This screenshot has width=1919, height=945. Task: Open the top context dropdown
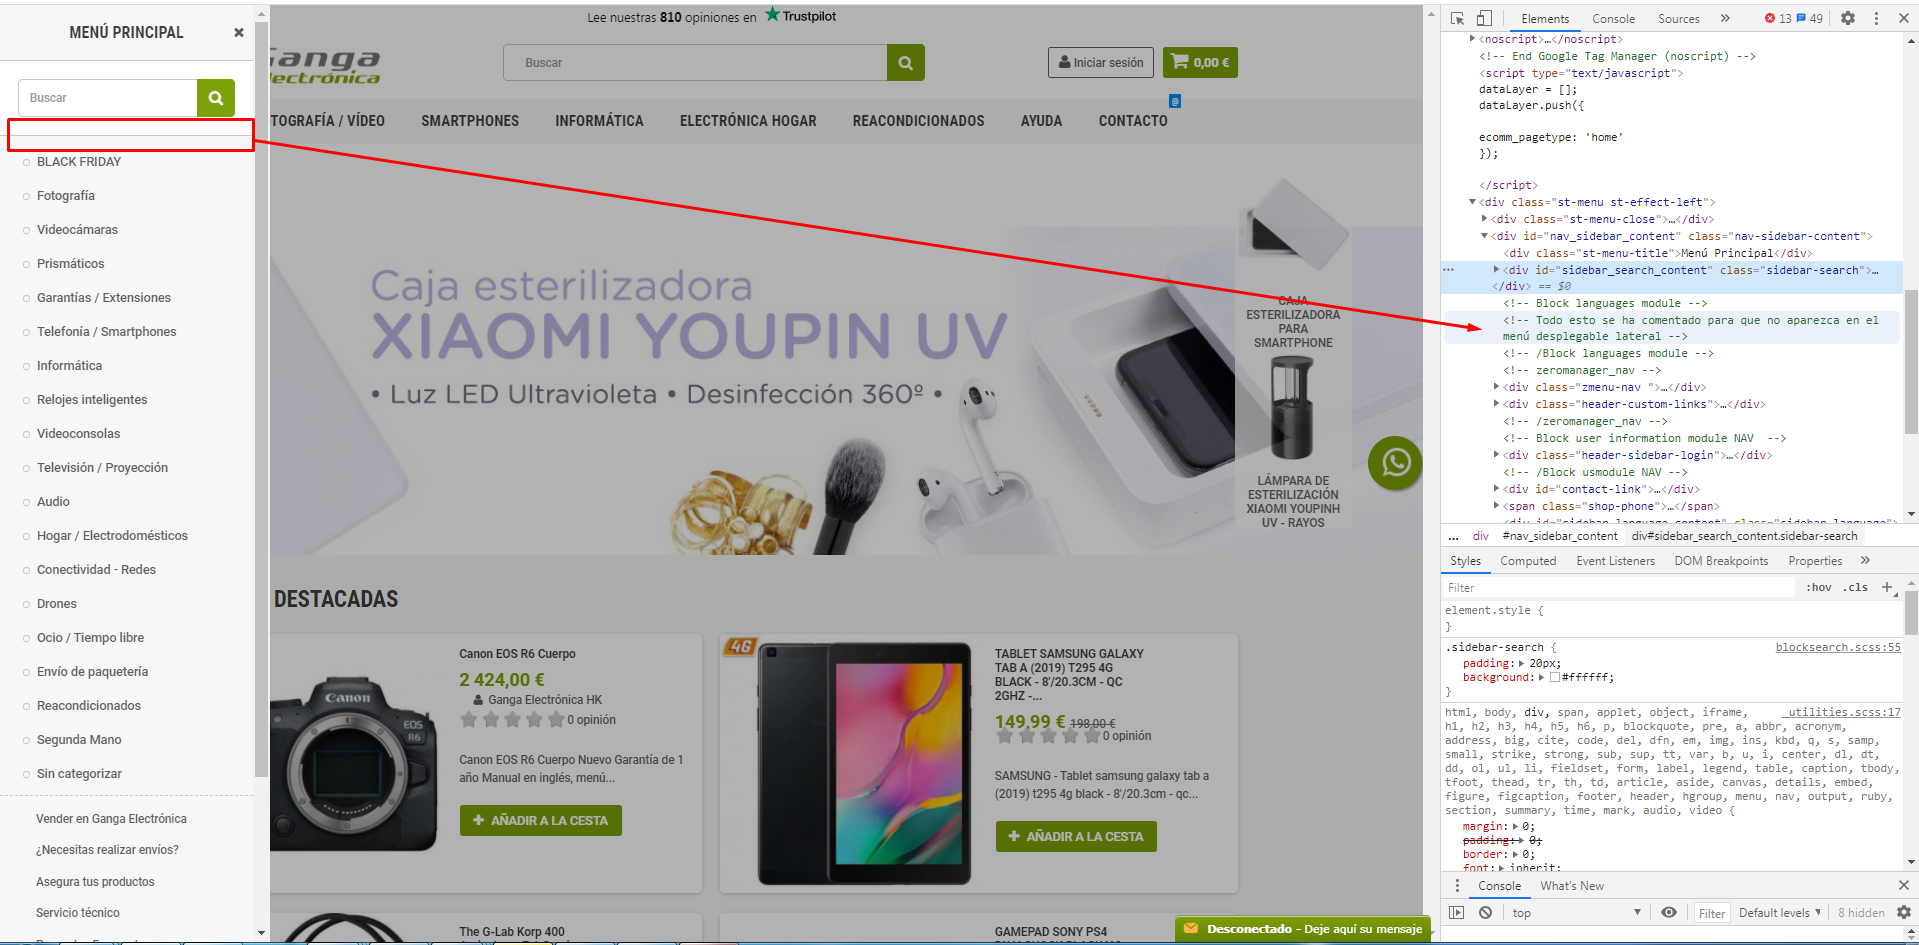point(1576,913)
